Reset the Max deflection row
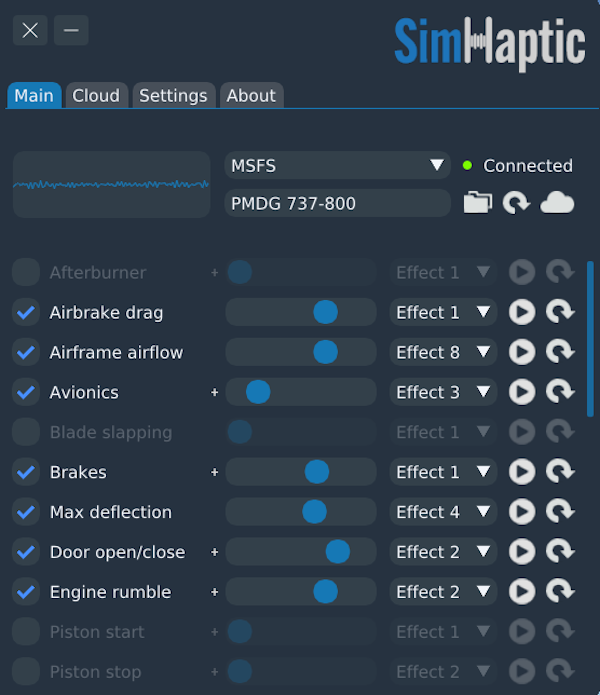Viewport: 600px width, 695px height. 561,511
